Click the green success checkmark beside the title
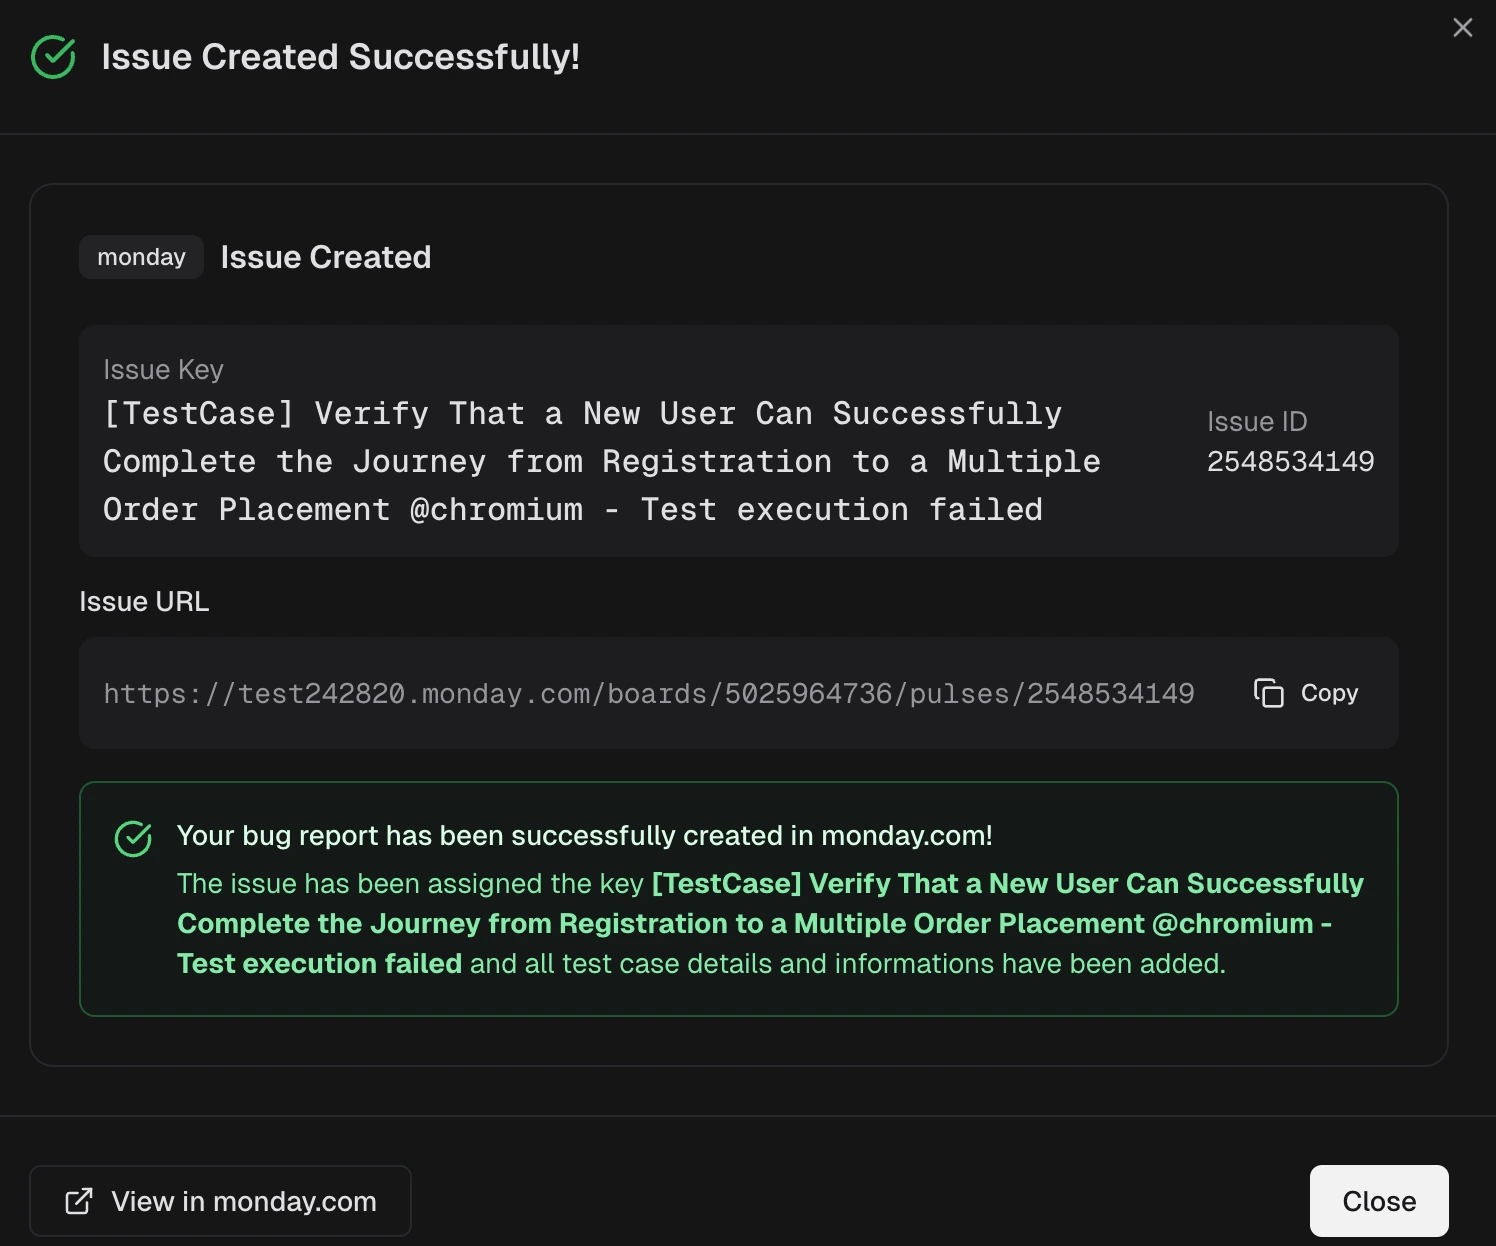Screen dimensions: 1496x1246 [53, 57]
